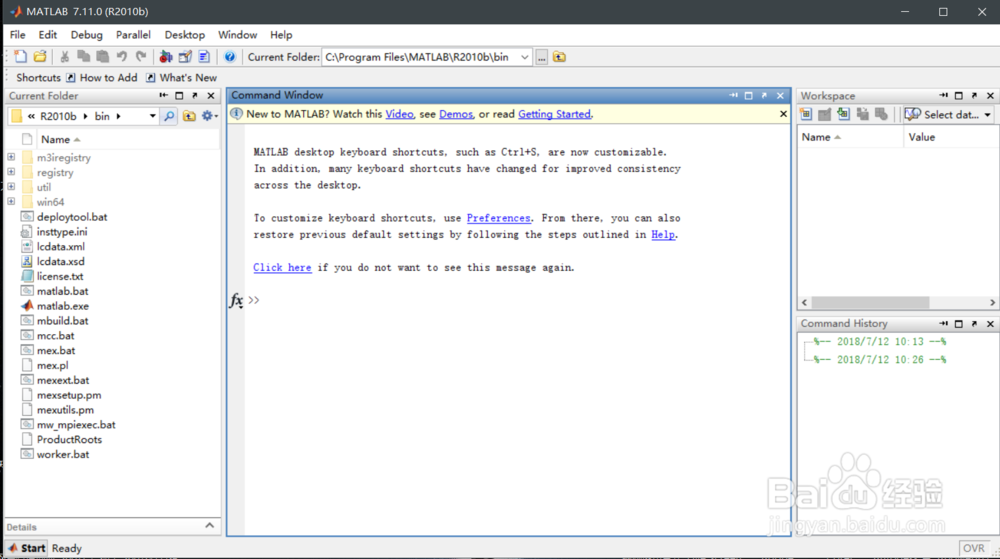The image size is (1000, 559).
Task: Click the Delete variable icon in Workspace
Action: pos(881,114)
